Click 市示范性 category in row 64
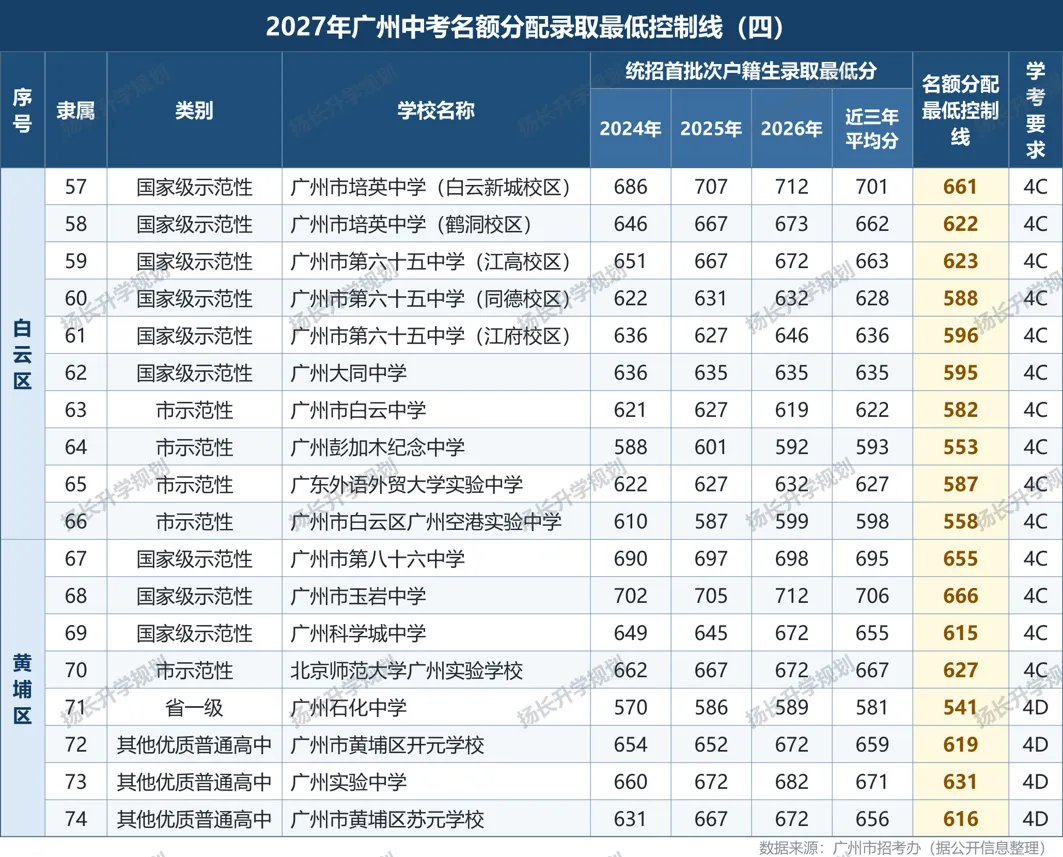 tap(194, 447)
